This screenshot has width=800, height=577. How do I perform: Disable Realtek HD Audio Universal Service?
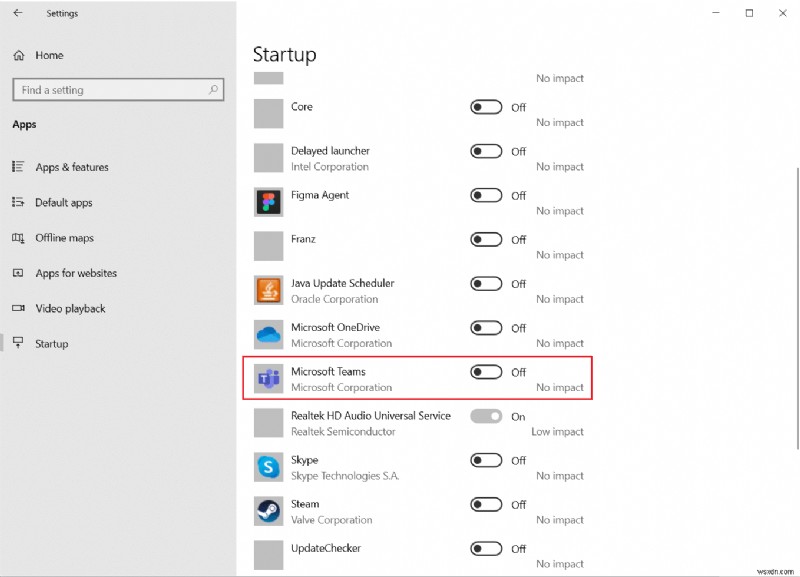[488, 417]
